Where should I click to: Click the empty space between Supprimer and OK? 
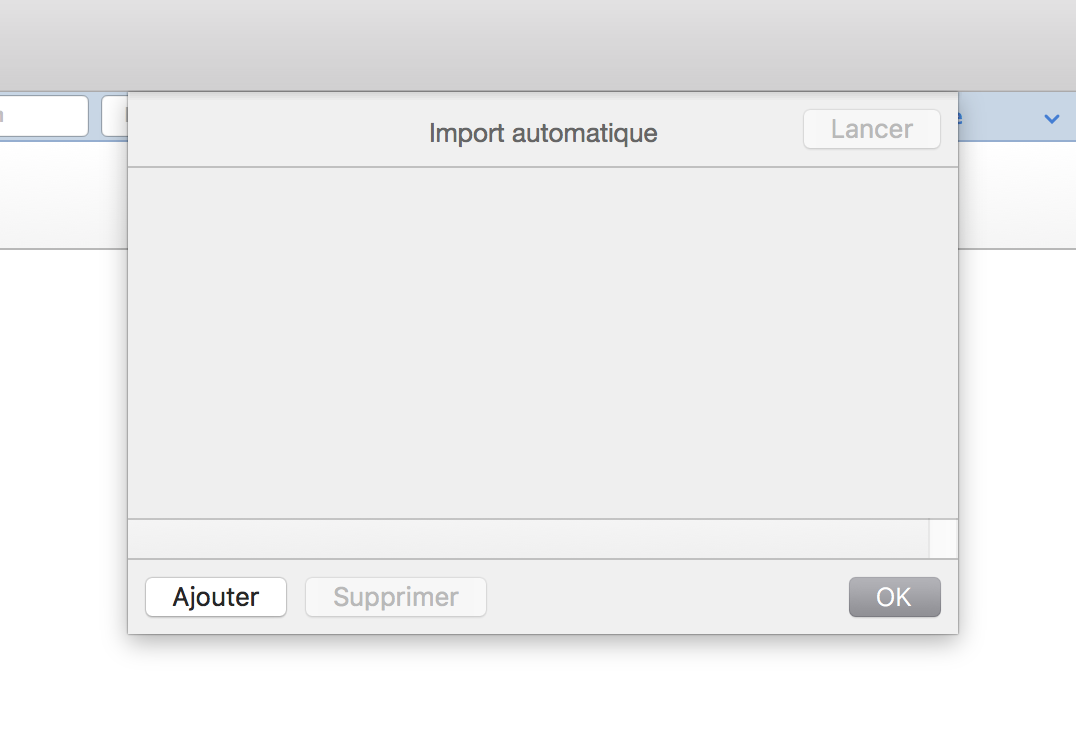click(x=667, y=597)
